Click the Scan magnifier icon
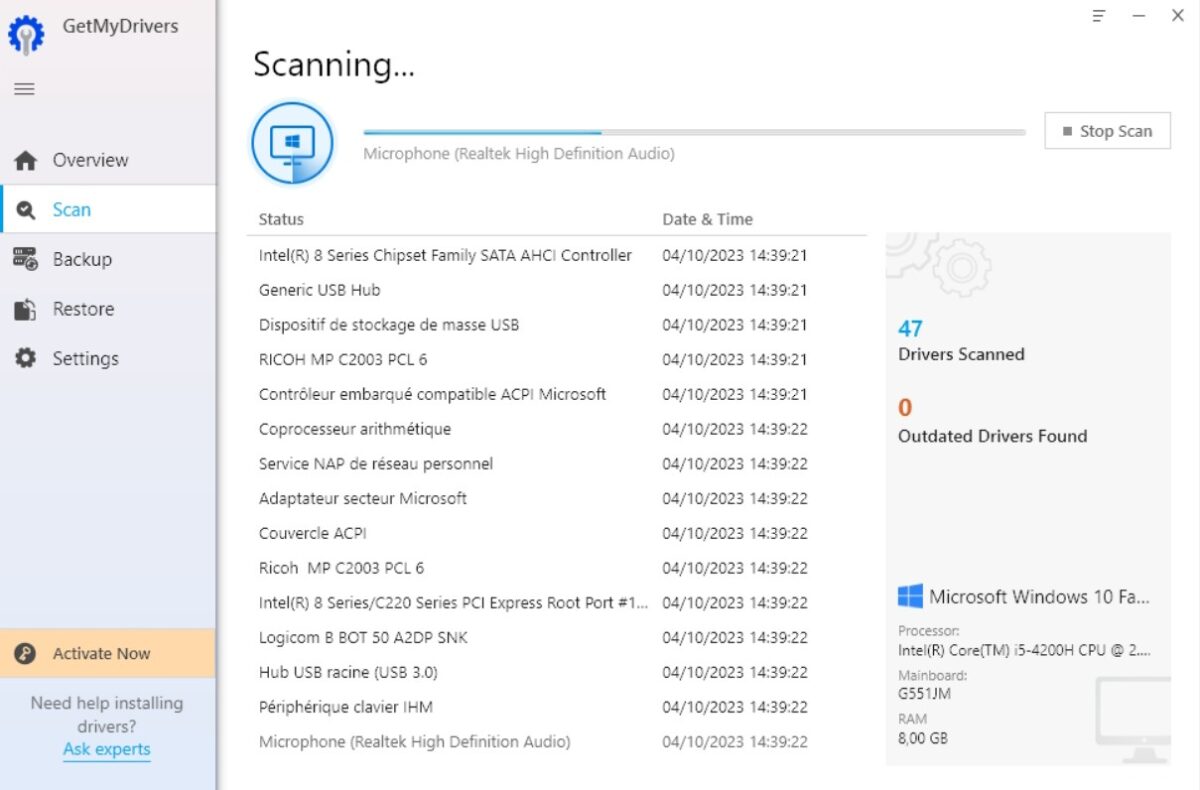 click(25, 210)
